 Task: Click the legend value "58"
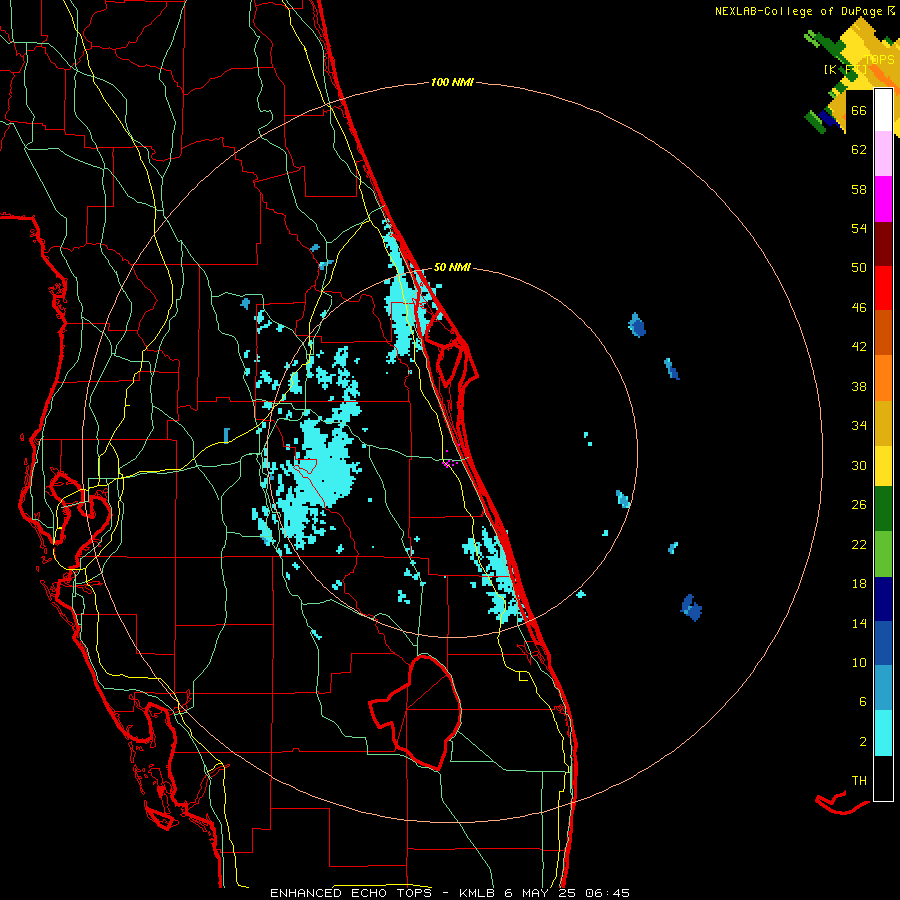pos(859,189)
